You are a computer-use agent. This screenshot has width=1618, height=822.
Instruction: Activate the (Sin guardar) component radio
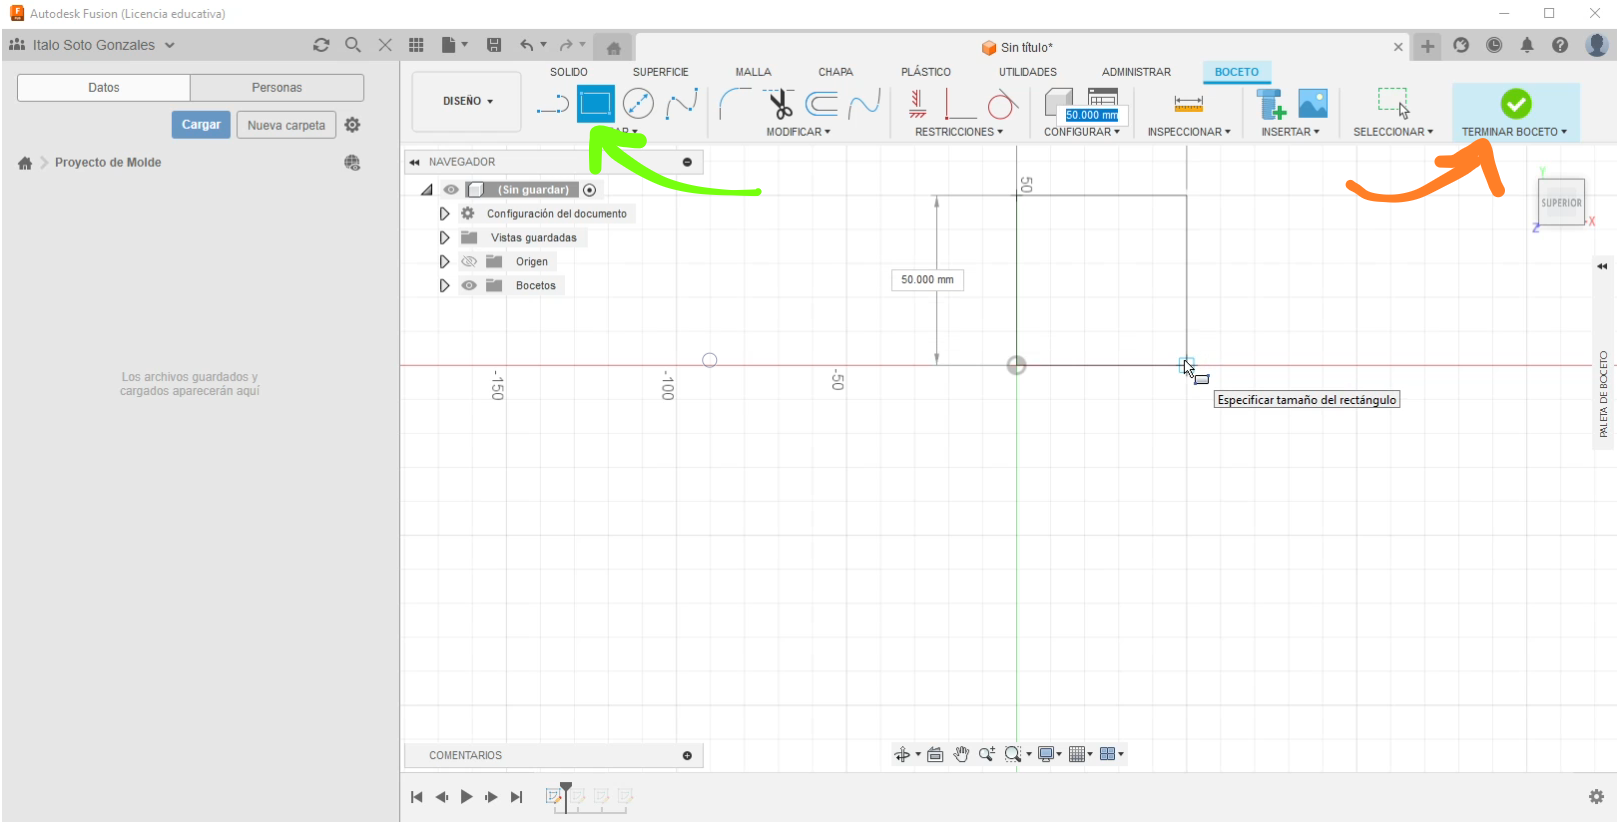pyautogui.click(x=590, y=190)
